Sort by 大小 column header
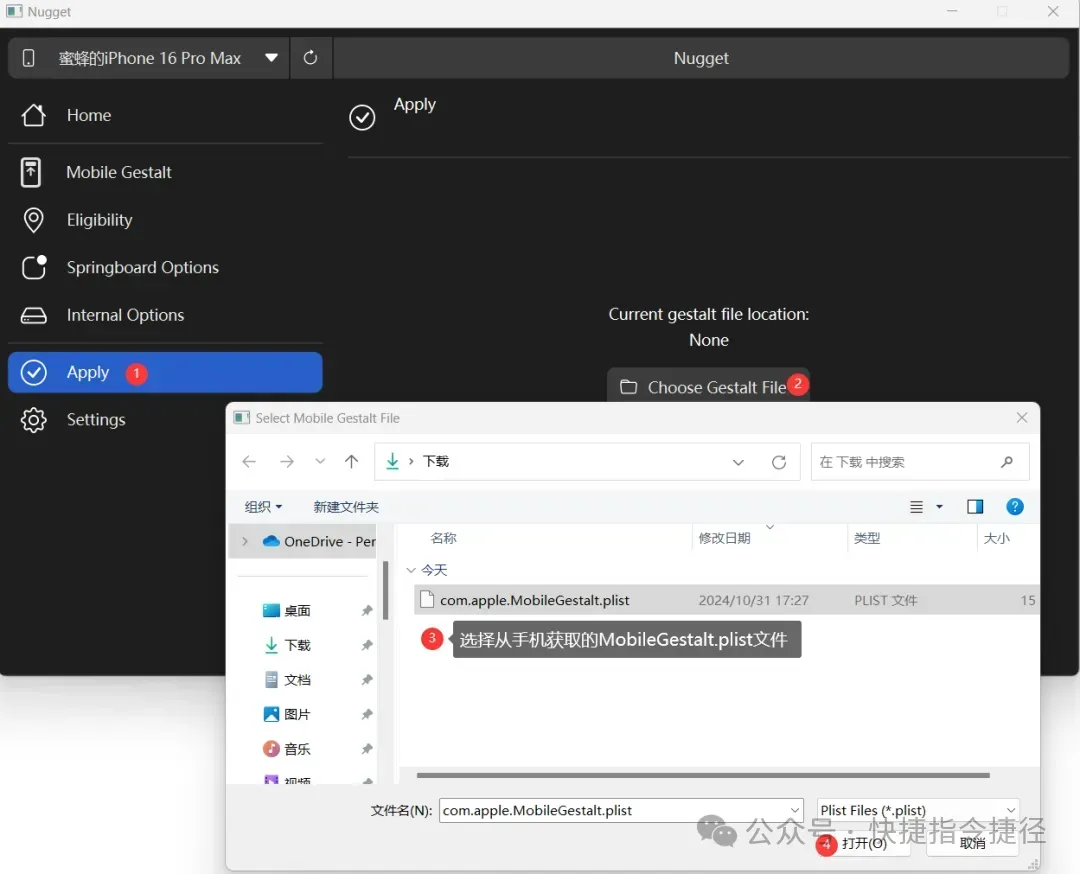 tap(996, 538)
